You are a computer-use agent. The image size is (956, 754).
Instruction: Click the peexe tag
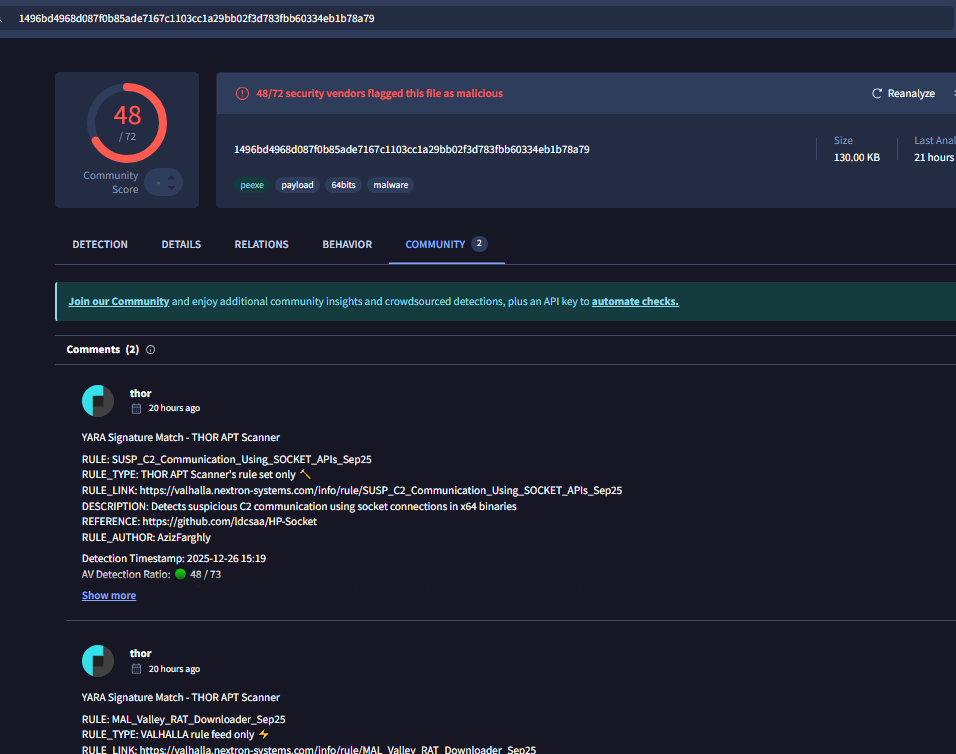(252, 185)
